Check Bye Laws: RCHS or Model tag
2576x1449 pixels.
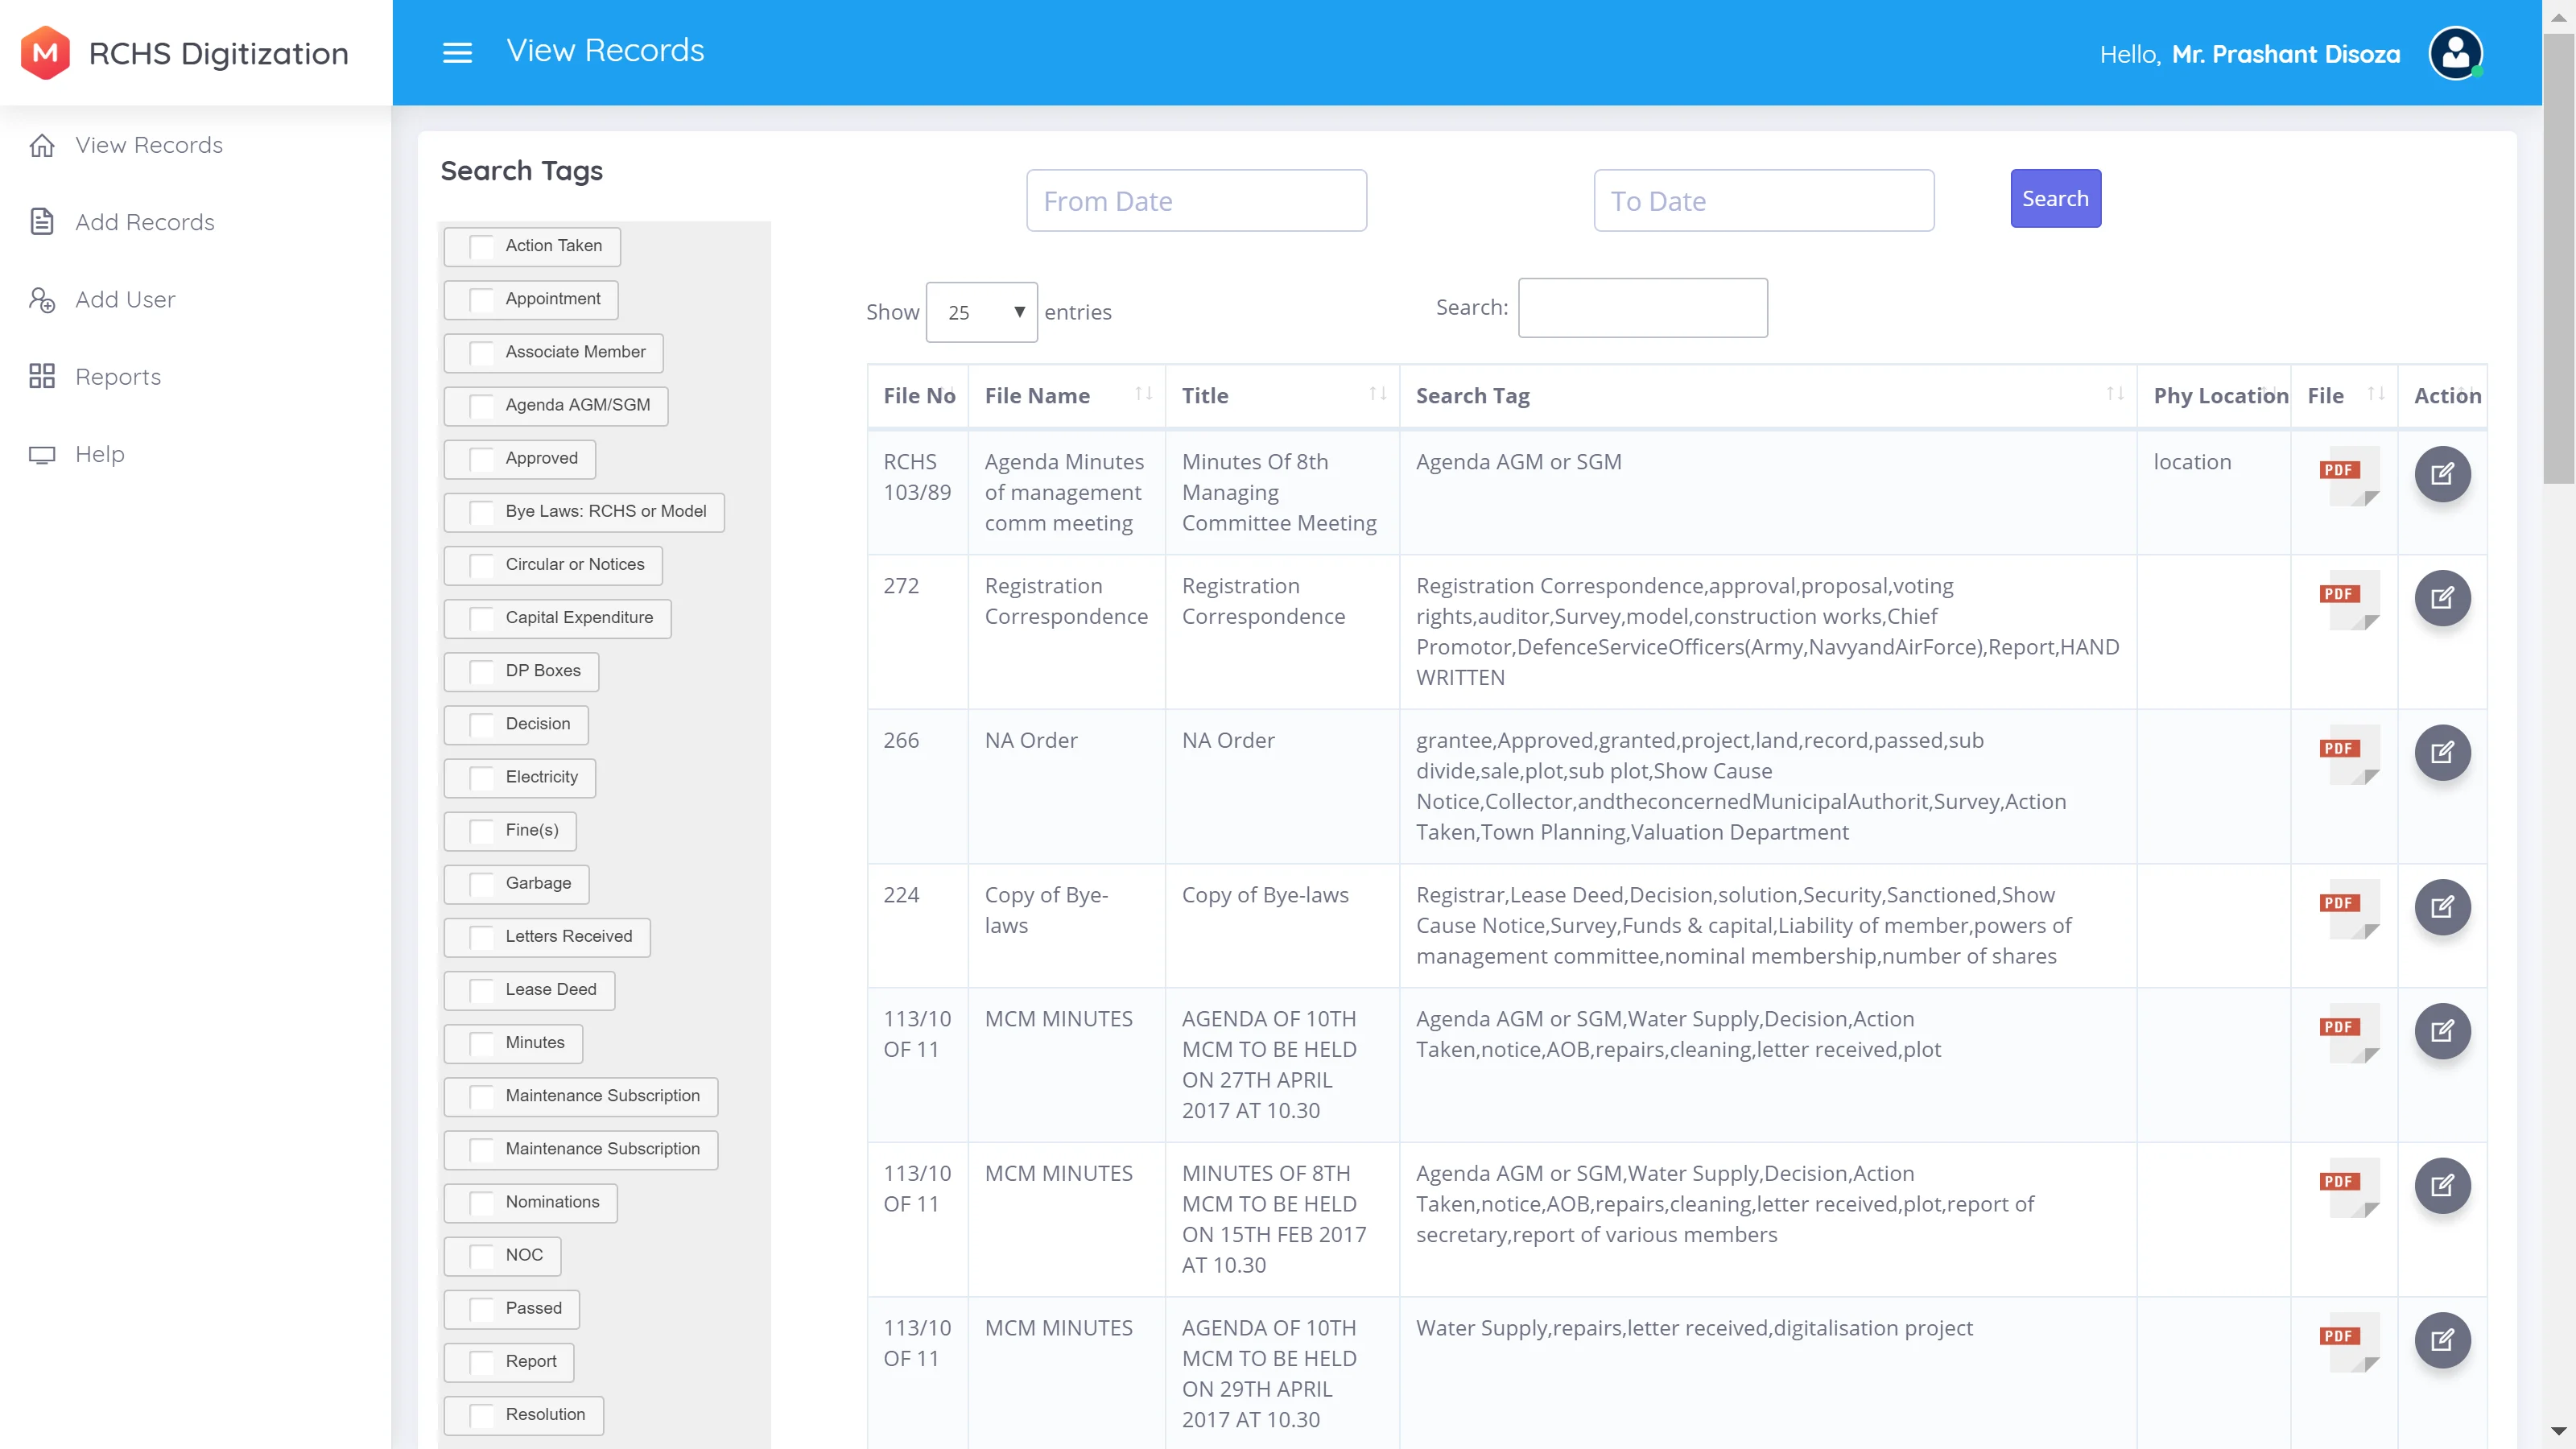click(482, 512)
